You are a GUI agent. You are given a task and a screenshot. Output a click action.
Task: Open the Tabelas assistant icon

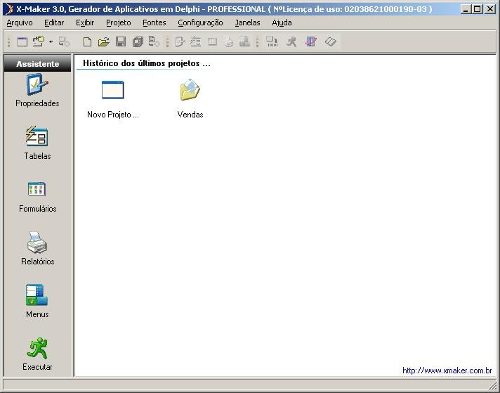(x=37, y=137)
